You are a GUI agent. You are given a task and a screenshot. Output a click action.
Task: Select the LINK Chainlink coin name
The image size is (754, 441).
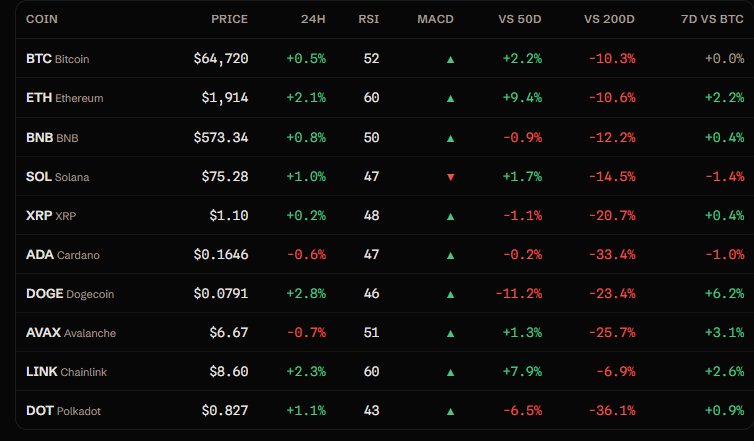coord(66,371)
